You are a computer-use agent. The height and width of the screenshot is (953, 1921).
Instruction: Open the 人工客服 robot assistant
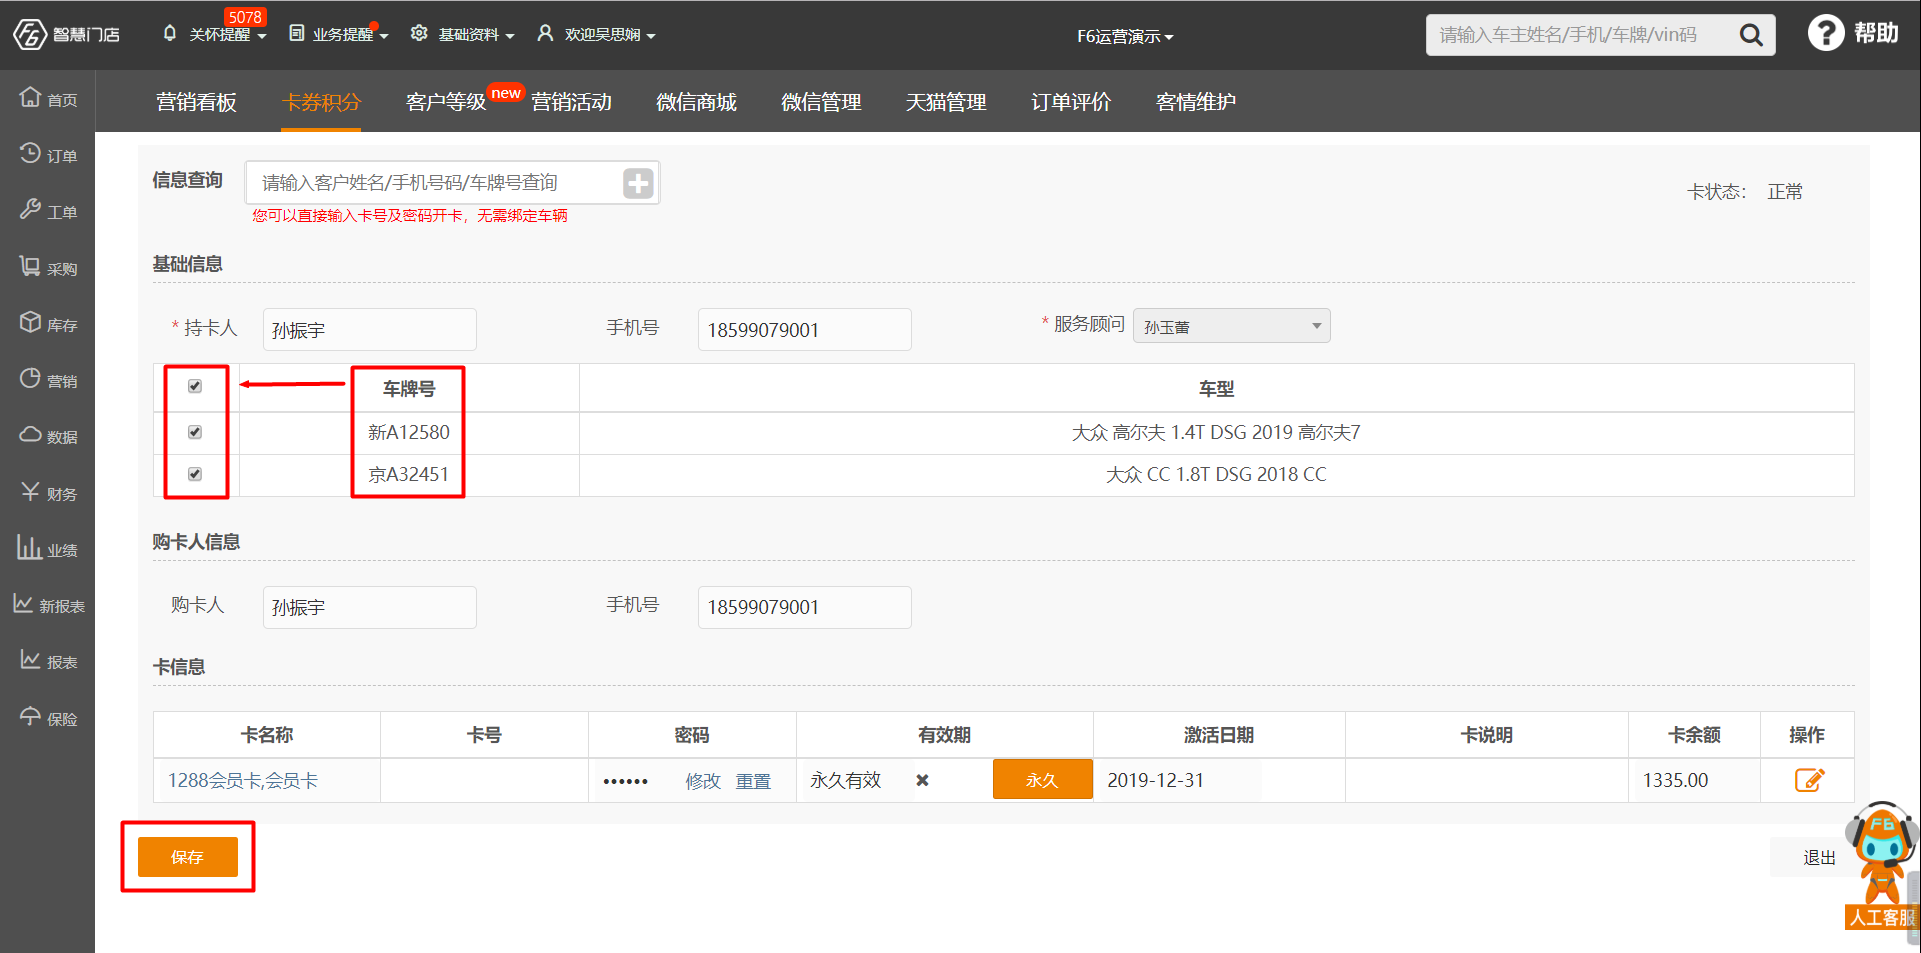click(1882, 865)
